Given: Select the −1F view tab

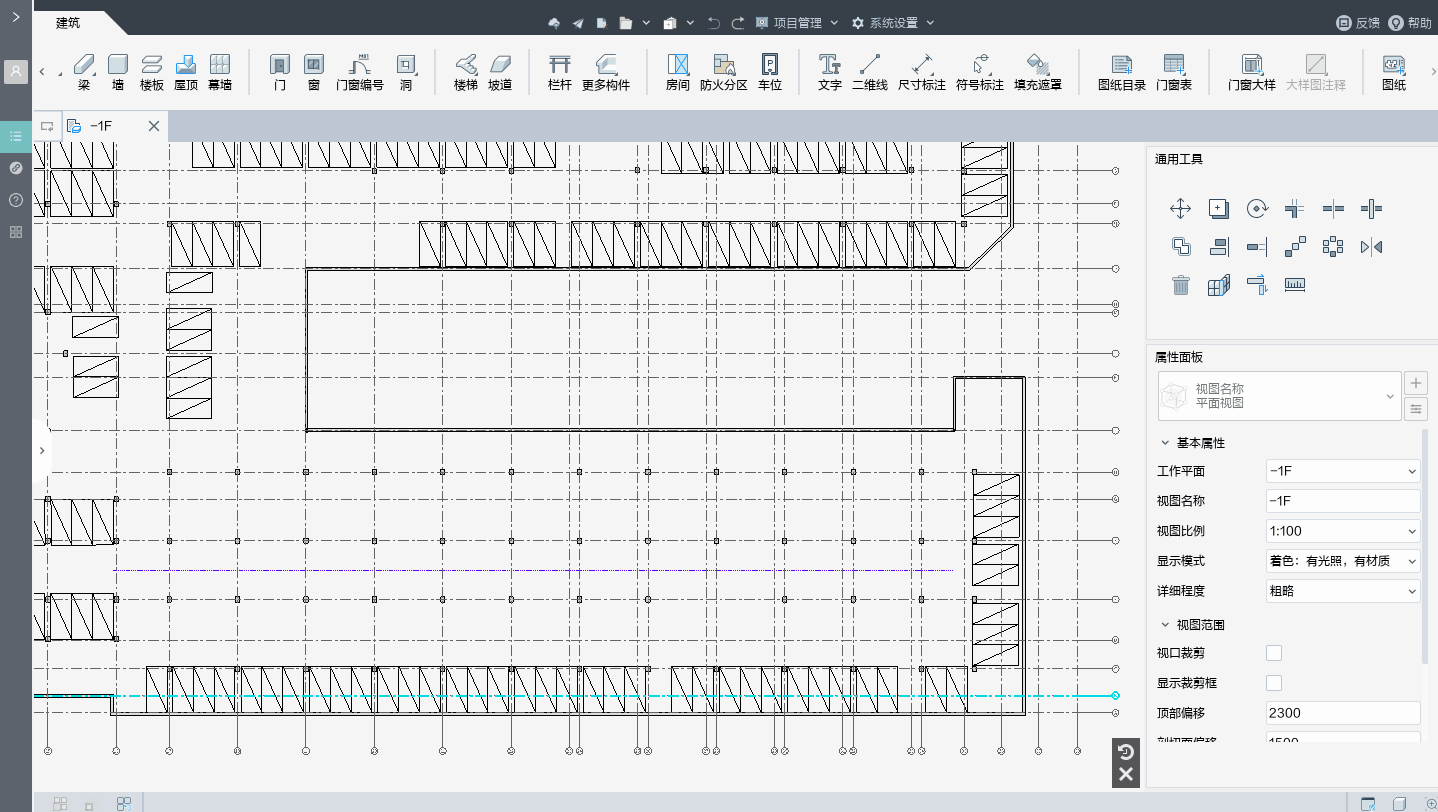Looking at the screenshot, I should (x=101, y=126).
